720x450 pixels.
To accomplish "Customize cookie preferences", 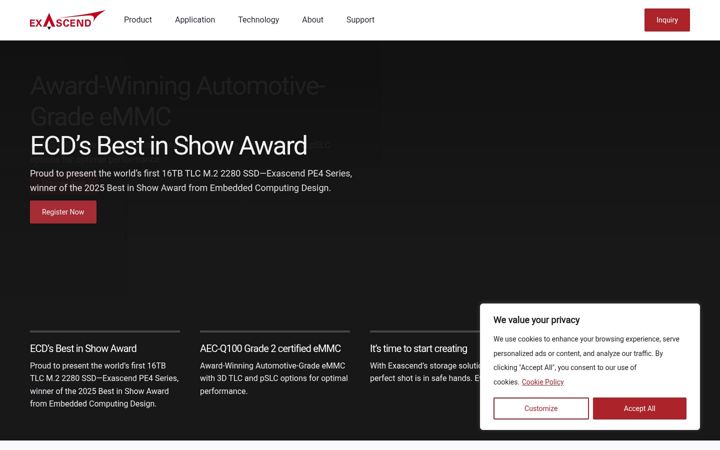I will (541, 408).
